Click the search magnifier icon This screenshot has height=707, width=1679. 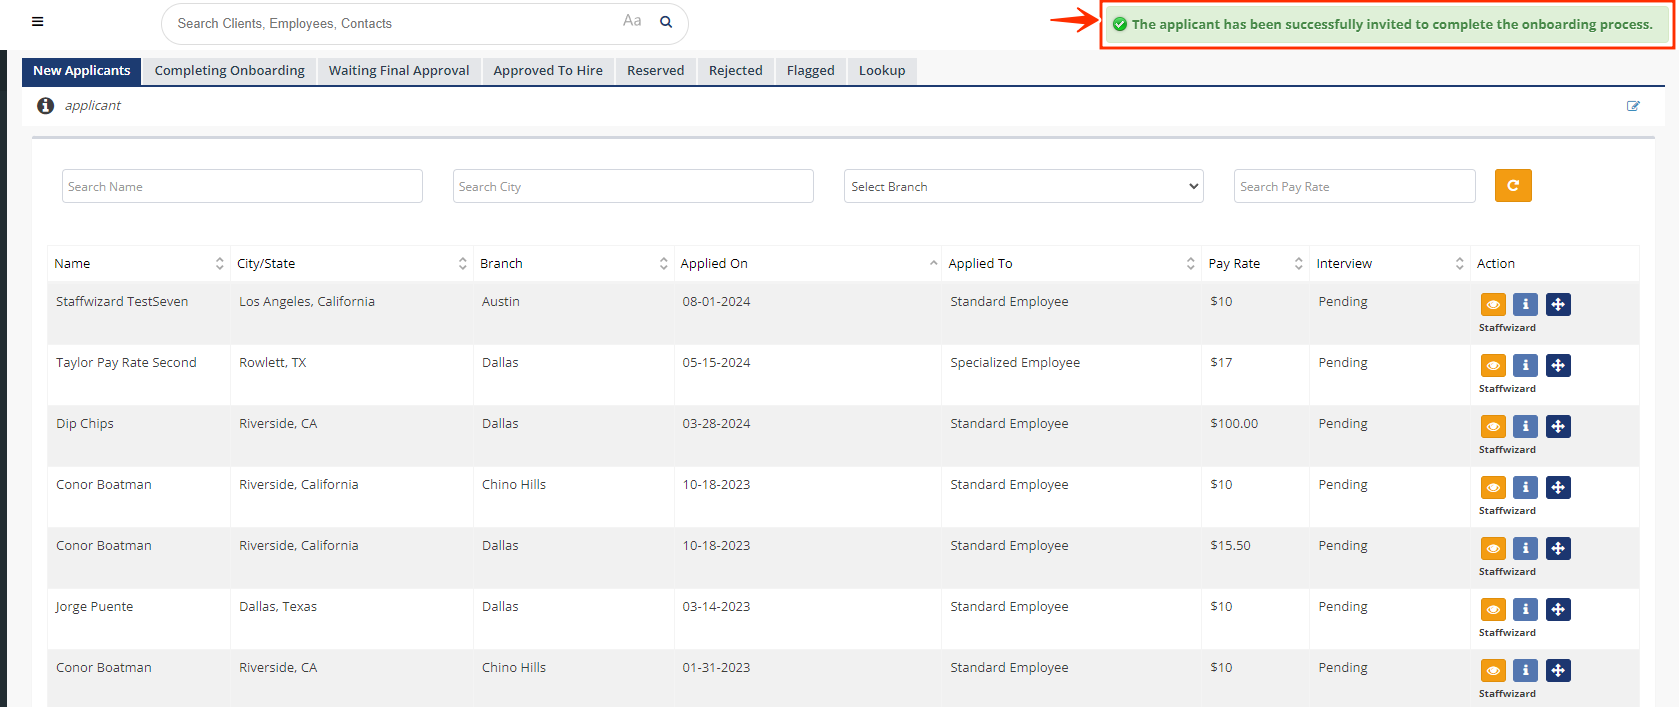pyautogui.click(x=666, y=22)
